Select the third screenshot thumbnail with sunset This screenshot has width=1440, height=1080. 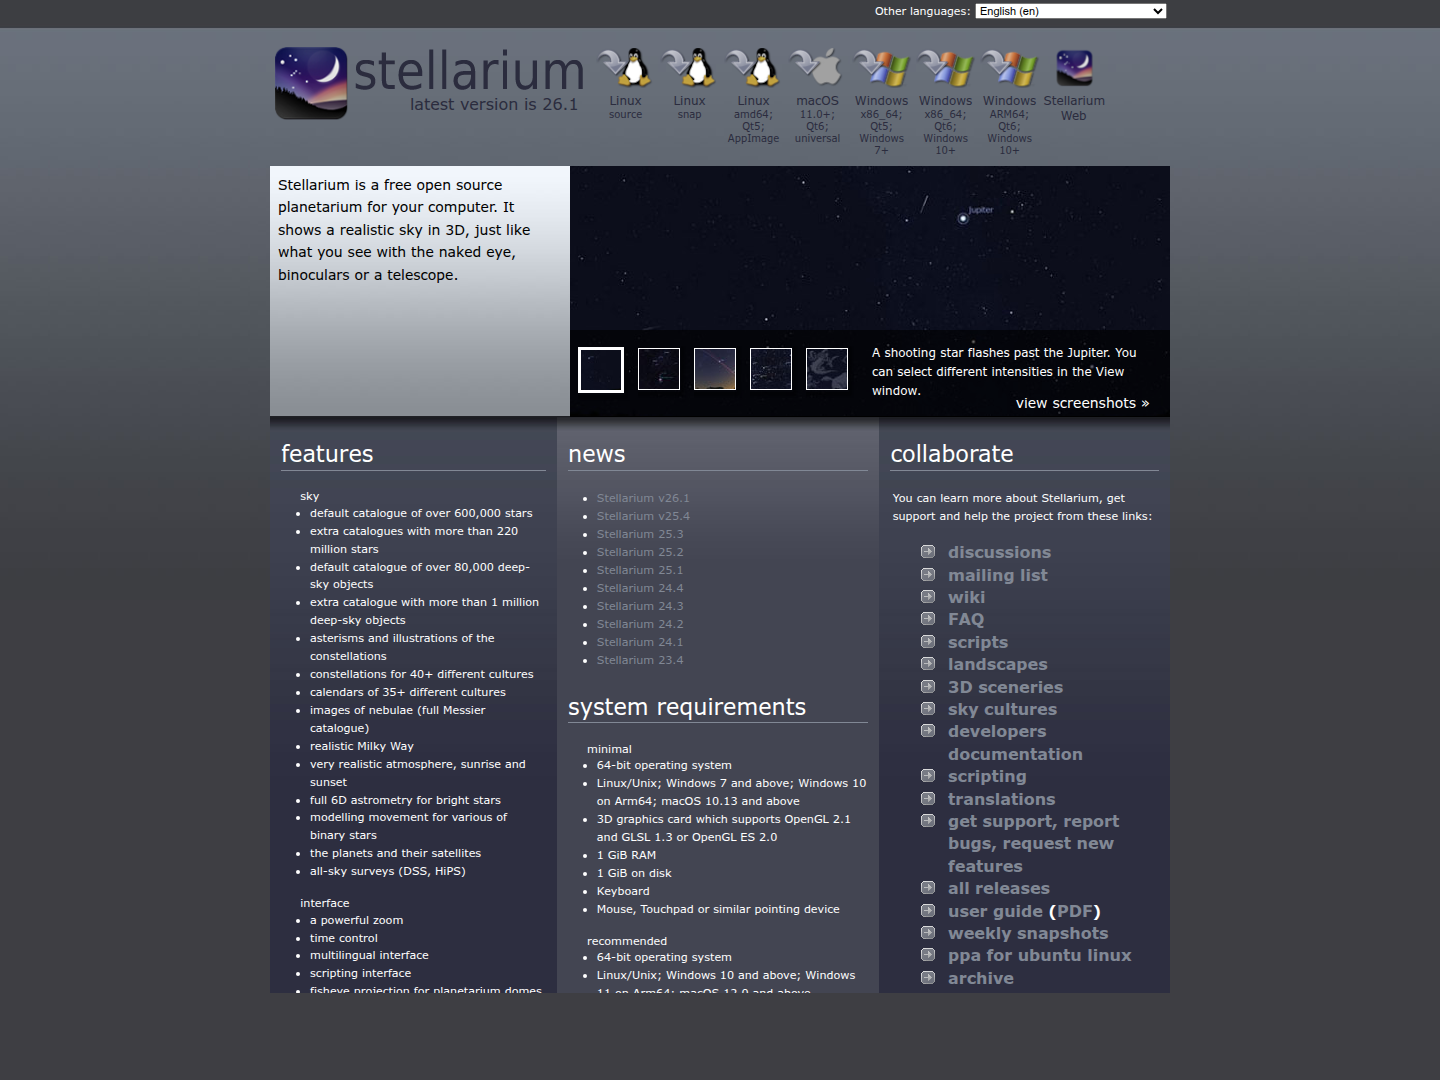(x=715, y=369)
